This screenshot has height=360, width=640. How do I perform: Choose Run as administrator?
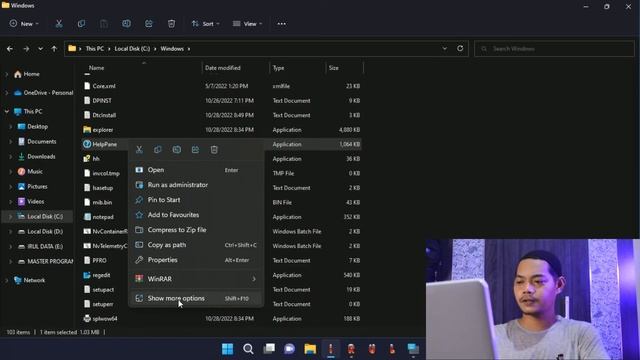(x=196, y=185)
